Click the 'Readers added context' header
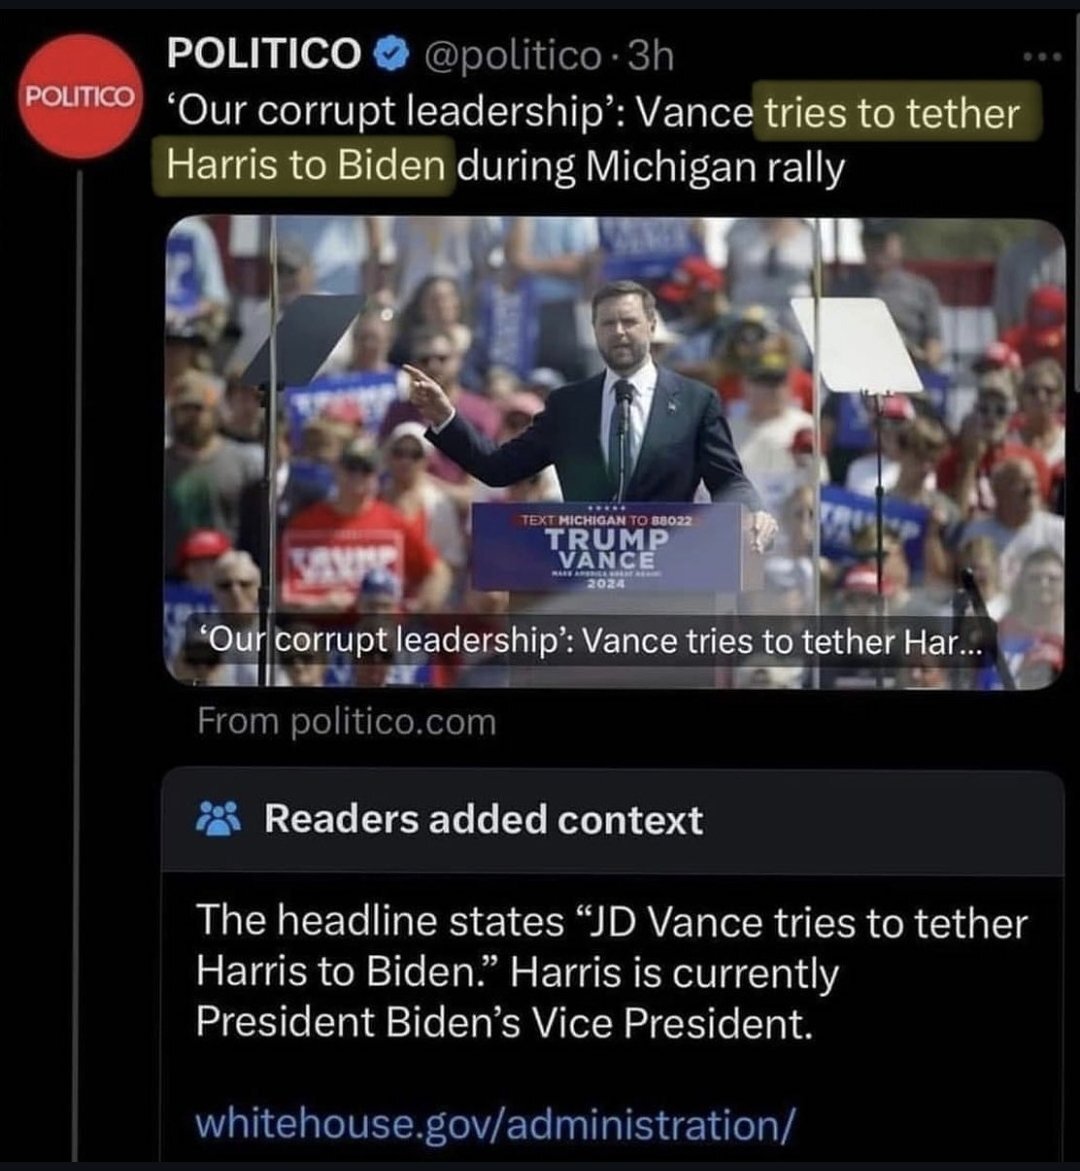Image resolution: width=1080 pixels, height=1171 pixels. click(x=484, y=820)
